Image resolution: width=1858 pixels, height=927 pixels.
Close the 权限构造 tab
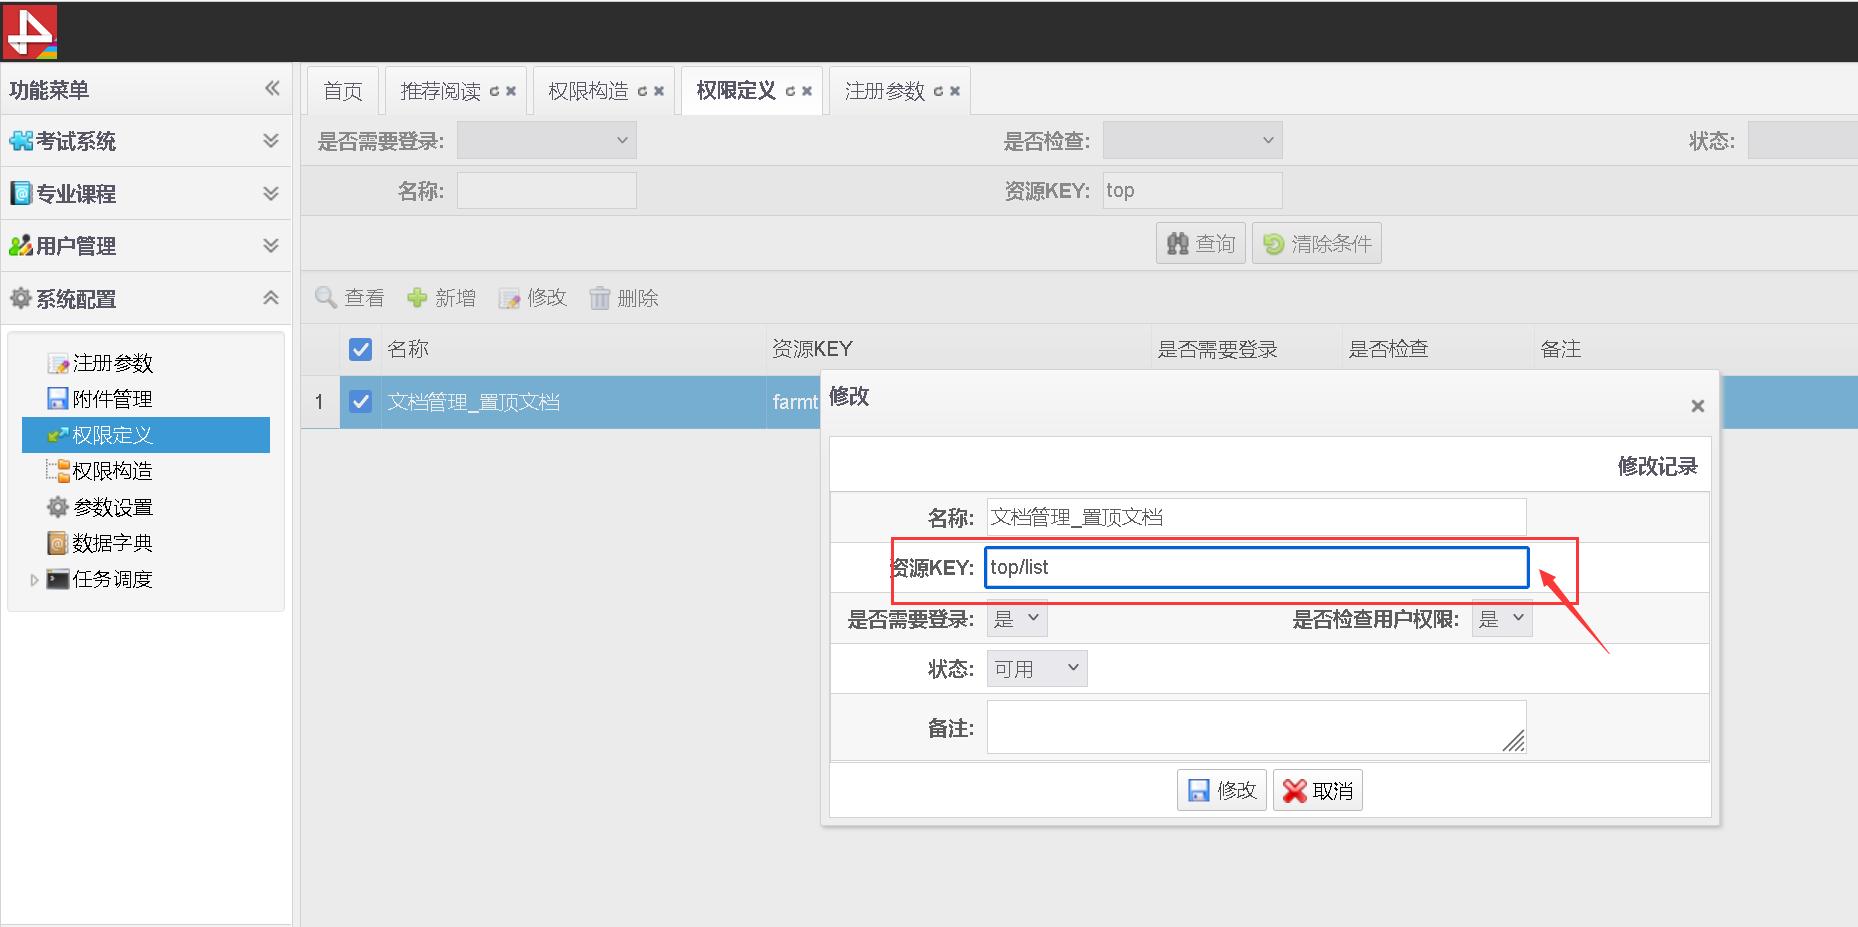tap(658, 91)
